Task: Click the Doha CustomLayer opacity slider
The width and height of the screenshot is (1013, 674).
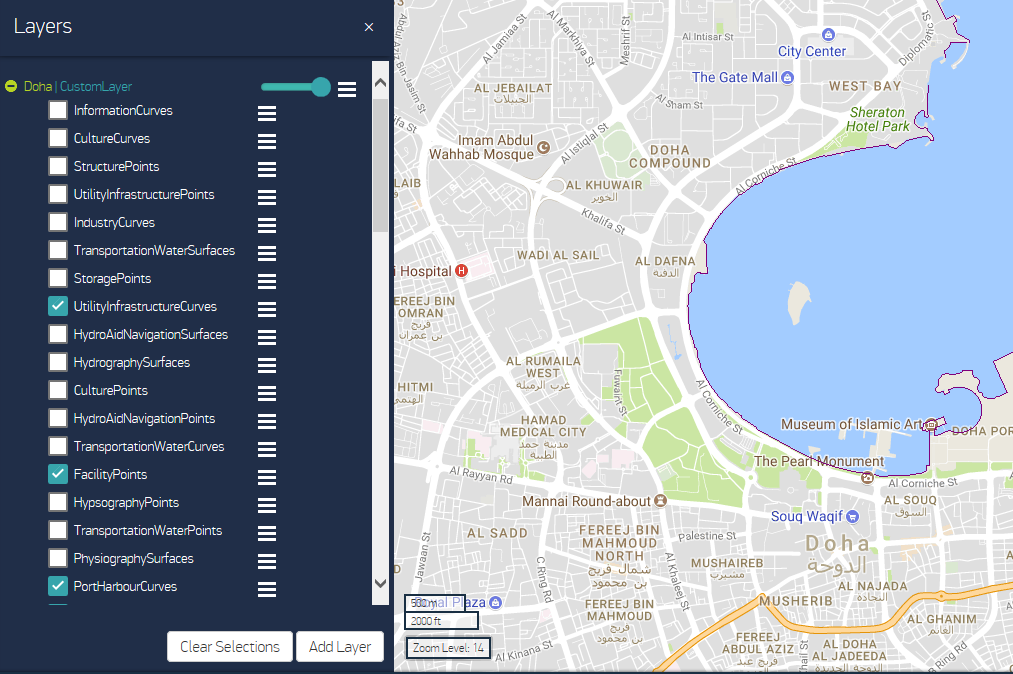Action: 296,87
